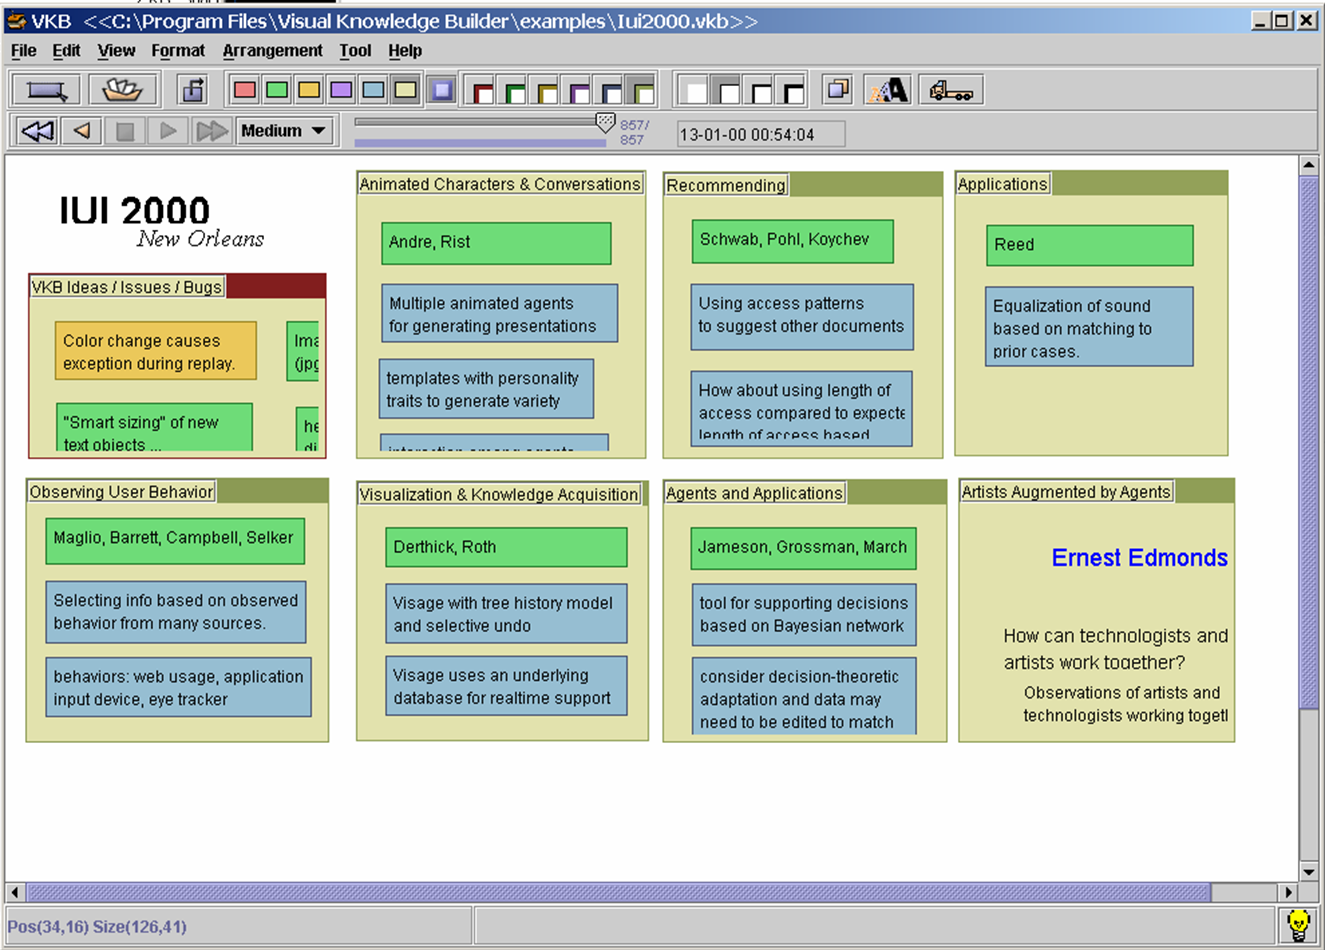Pick the pale yellow fill swatch
This screenshot has width=1325, height=950.
point(405,90)
